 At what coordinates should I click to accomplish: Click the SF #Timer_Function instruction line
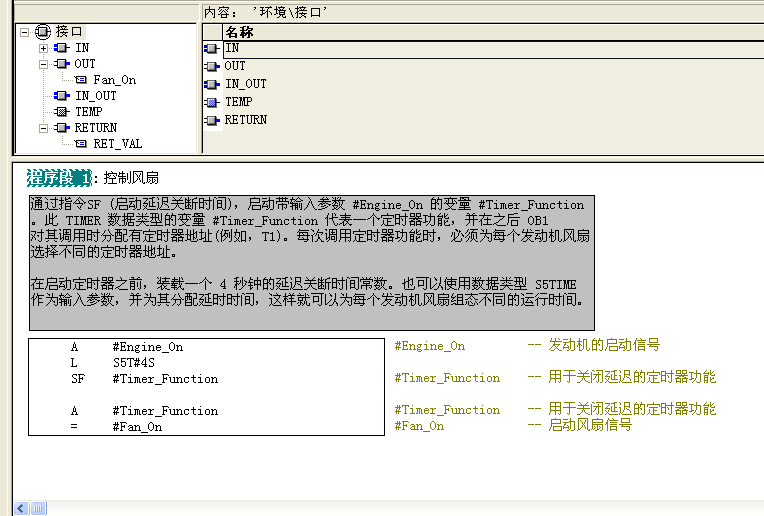[144, 379]
